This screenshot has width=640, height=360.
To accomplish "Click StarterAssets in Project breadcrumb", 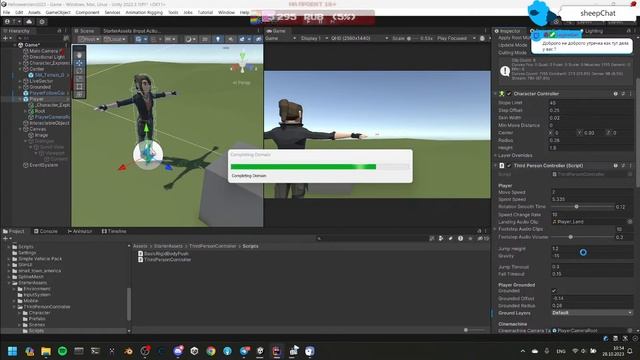I will tap(168, 246).
